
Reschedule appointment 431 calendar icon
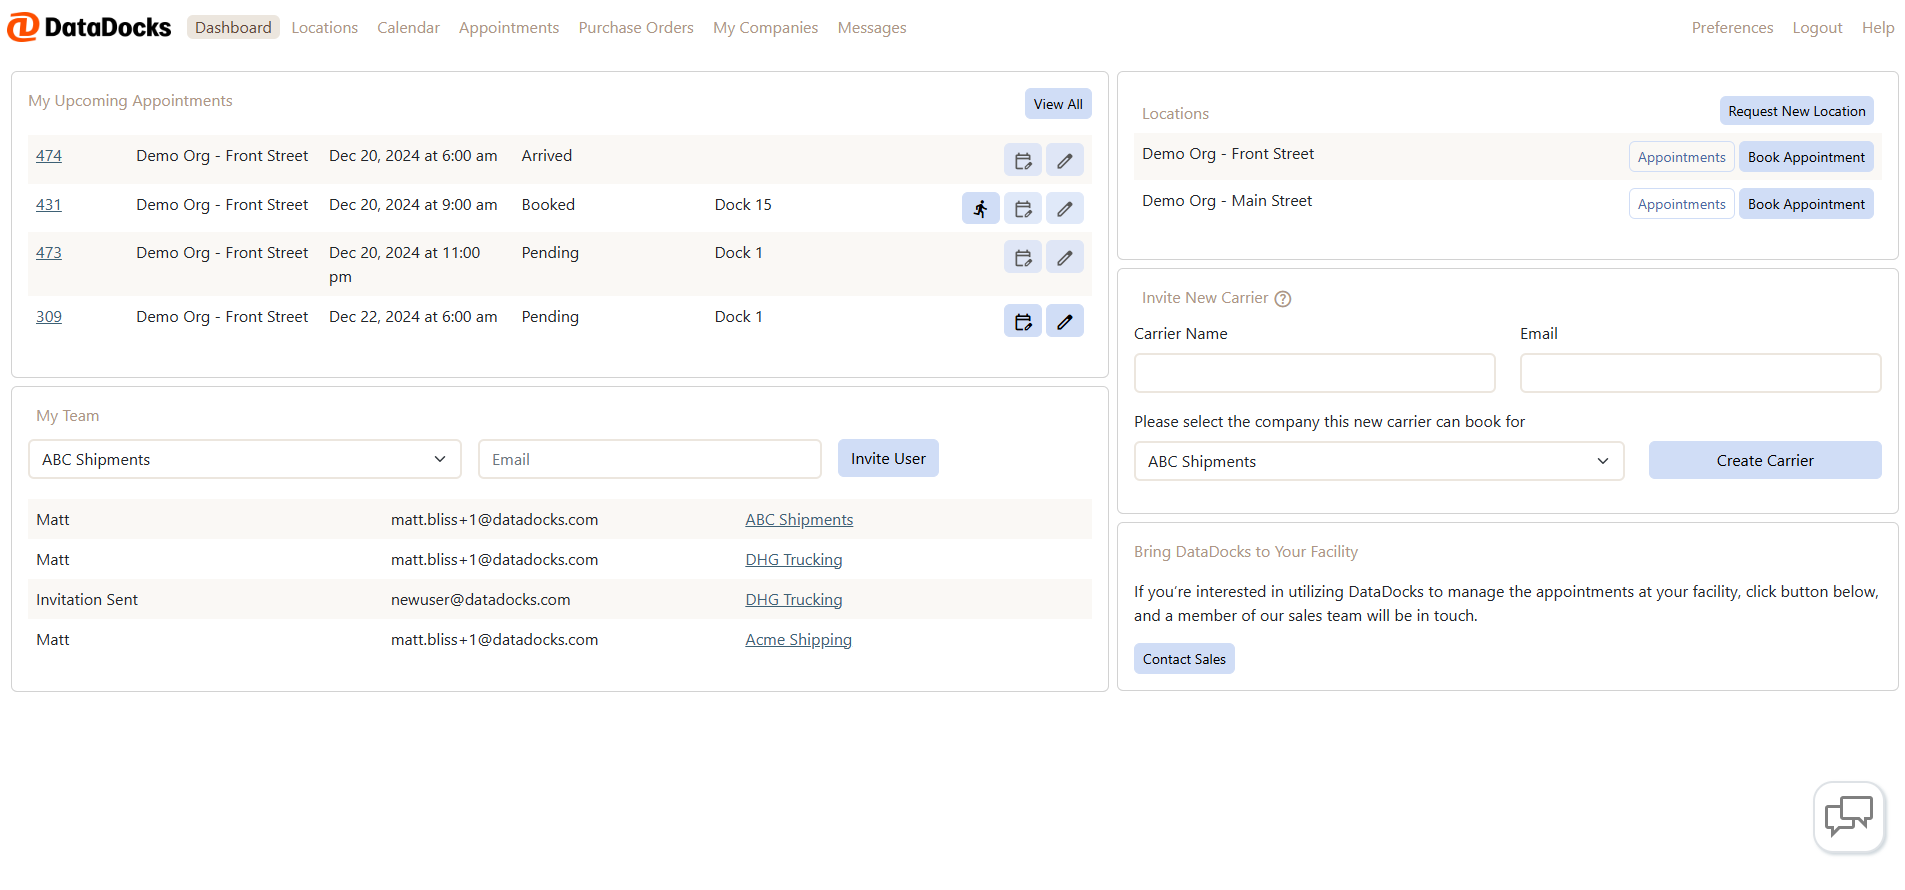click(x=1023, y=208)
